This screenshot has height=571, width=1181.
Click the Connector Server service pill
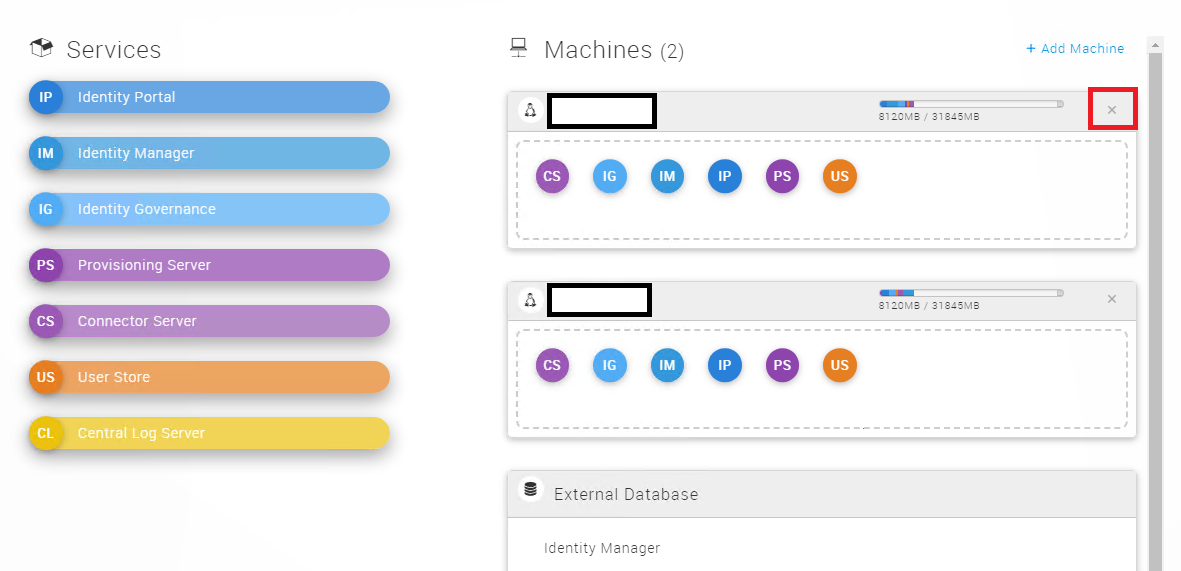(210, 321)
